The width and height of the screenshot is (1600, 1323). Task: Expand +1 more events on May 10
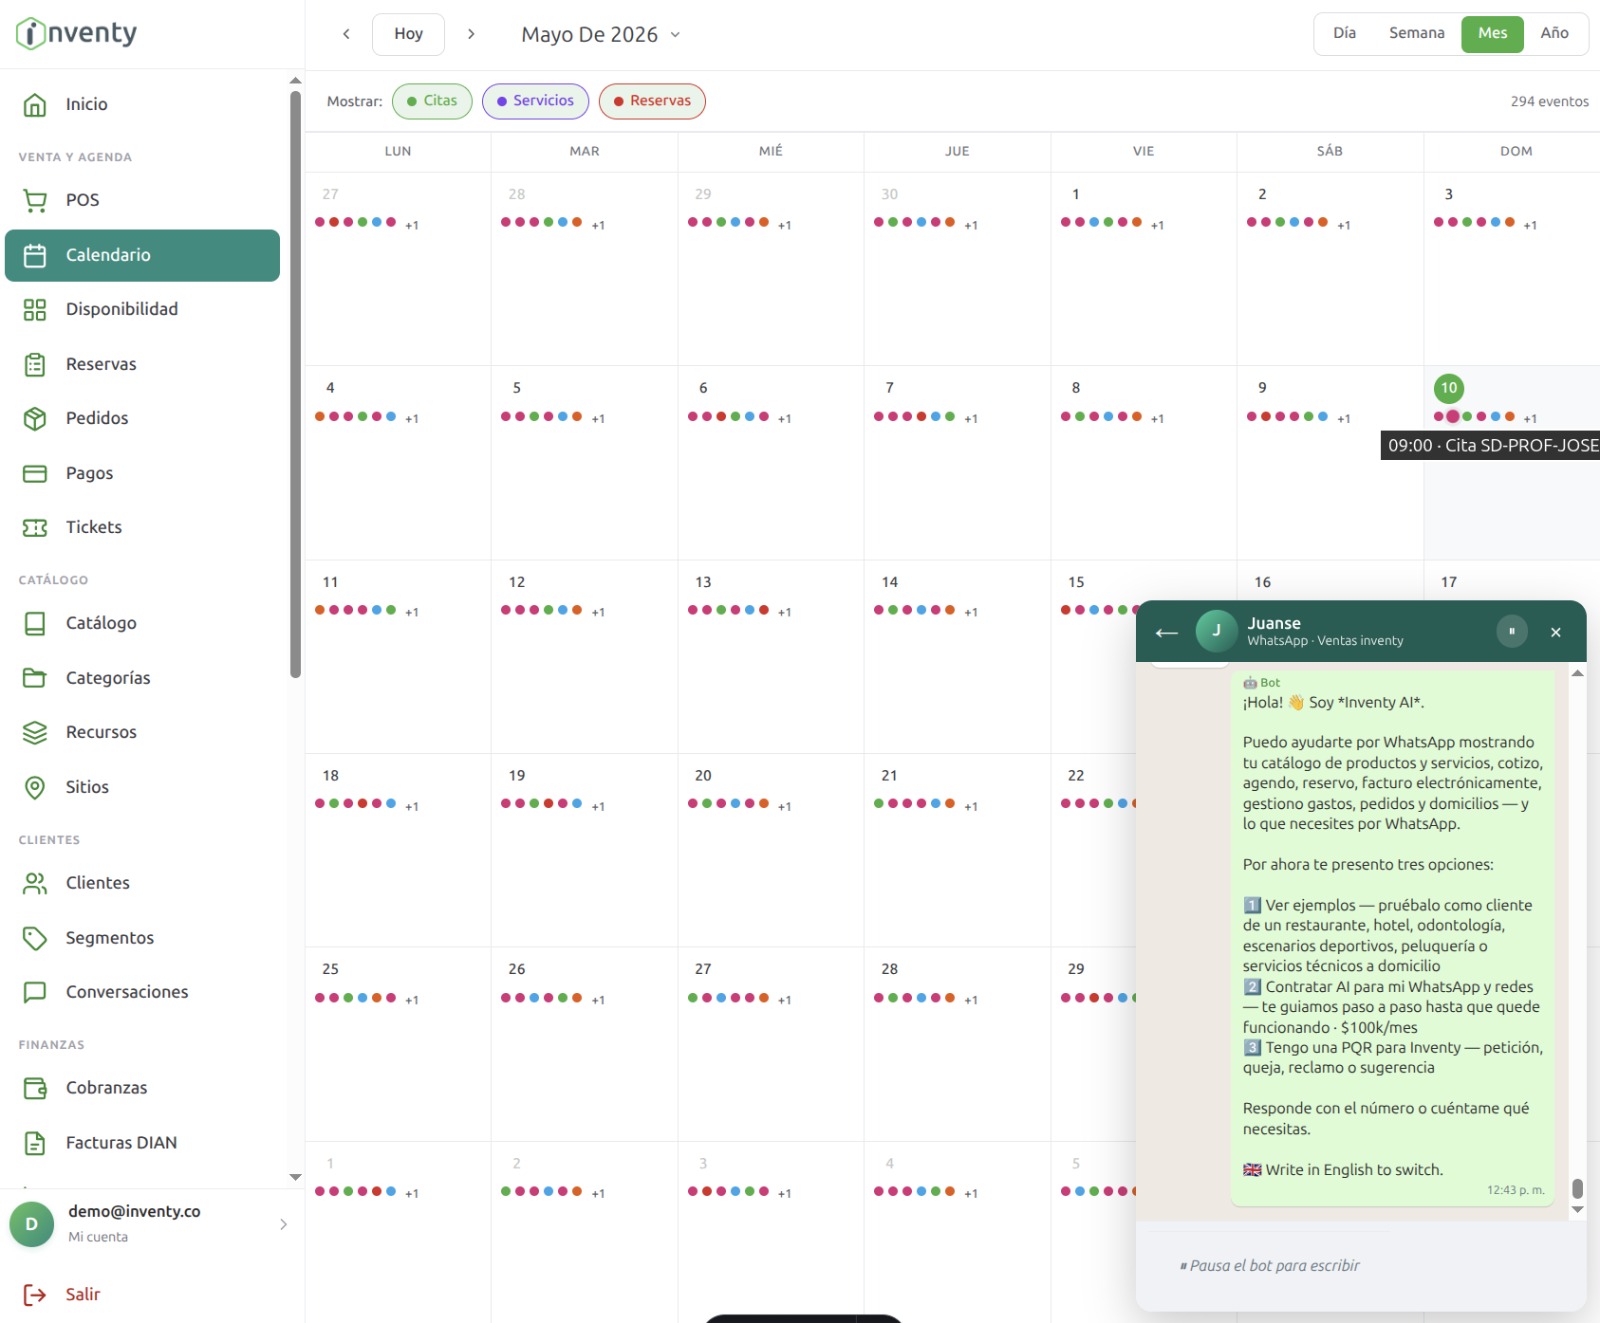click(x=1530, y=419)
